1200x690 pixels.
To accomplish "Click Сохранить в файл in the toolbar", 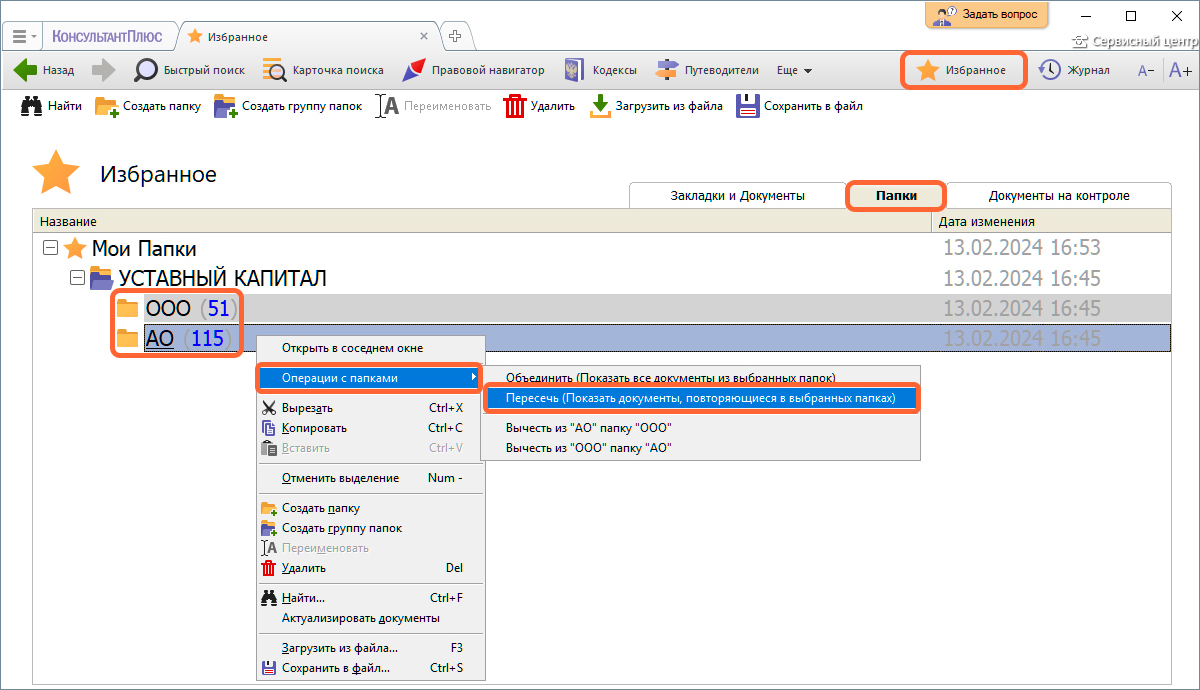I will coord(799,106).
